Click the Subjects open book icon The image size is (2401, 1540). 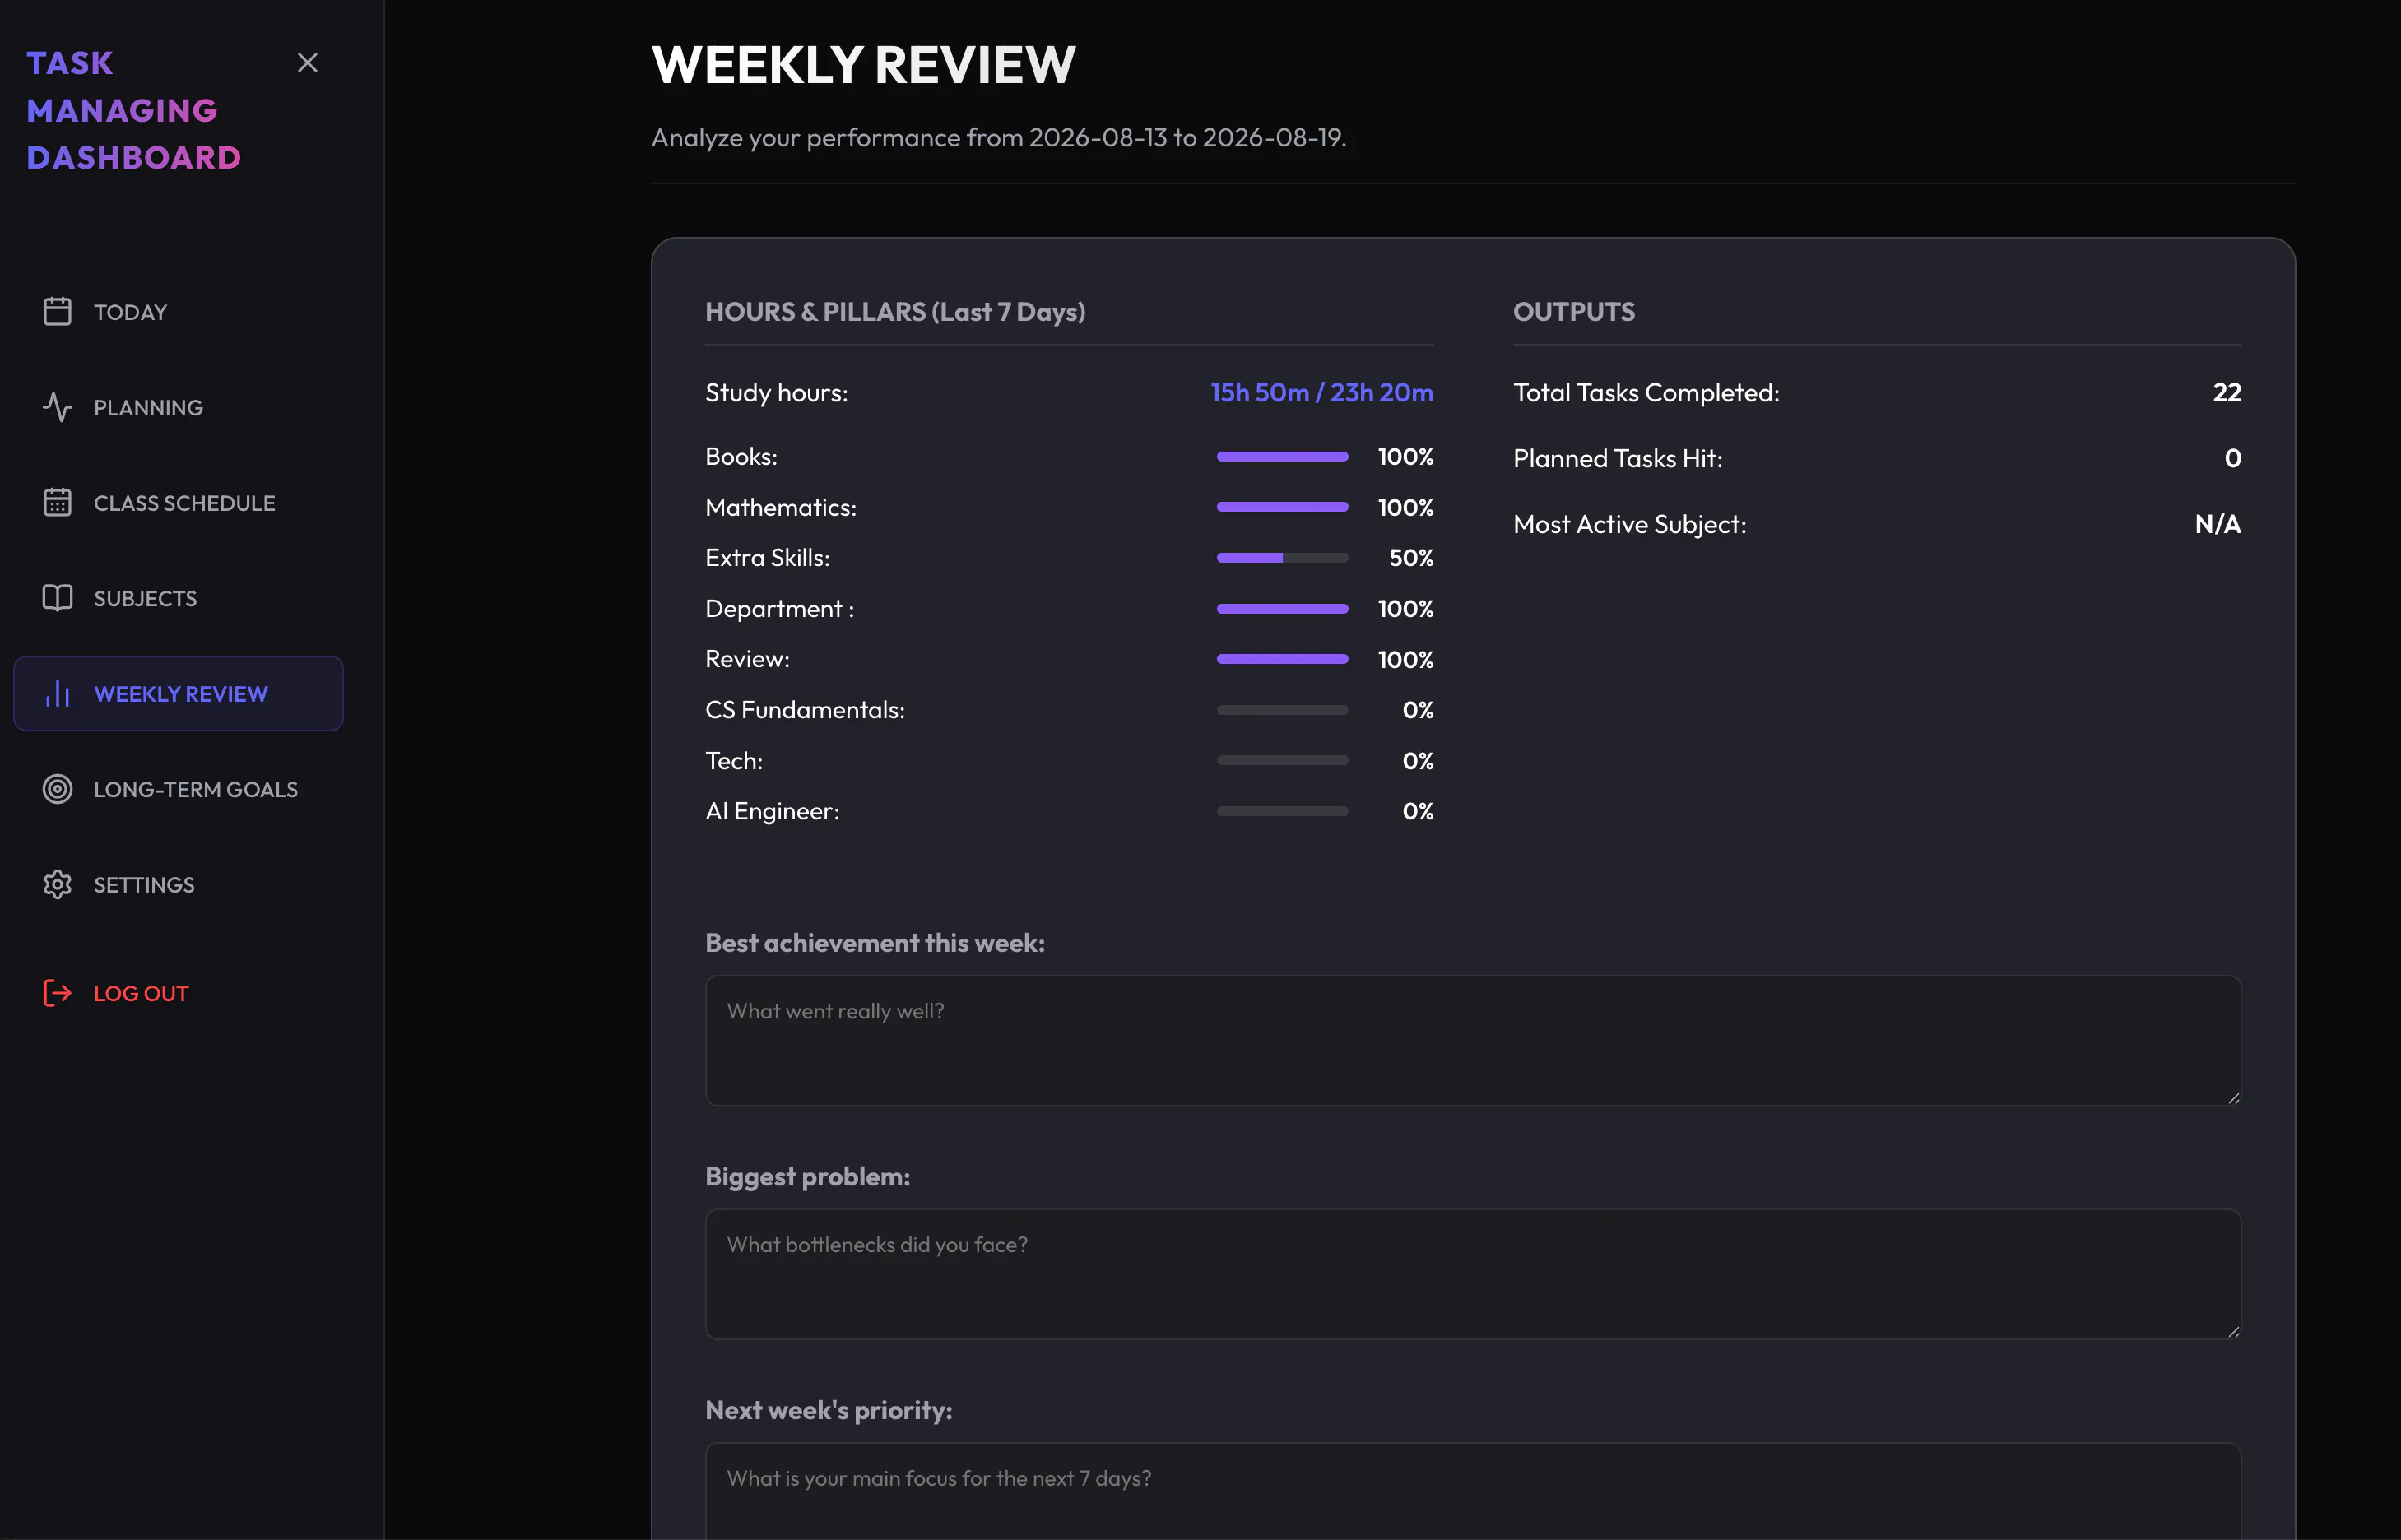pyautogui.click(x=57, y=598)
